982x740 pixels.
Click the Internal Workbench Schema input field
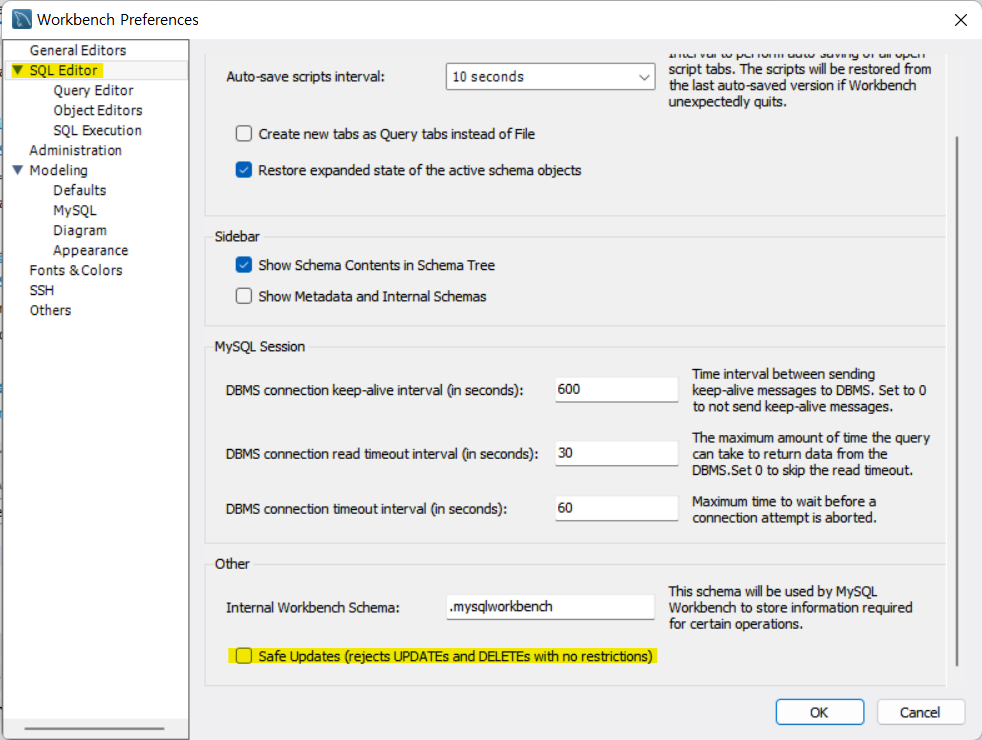pos(550,607)
